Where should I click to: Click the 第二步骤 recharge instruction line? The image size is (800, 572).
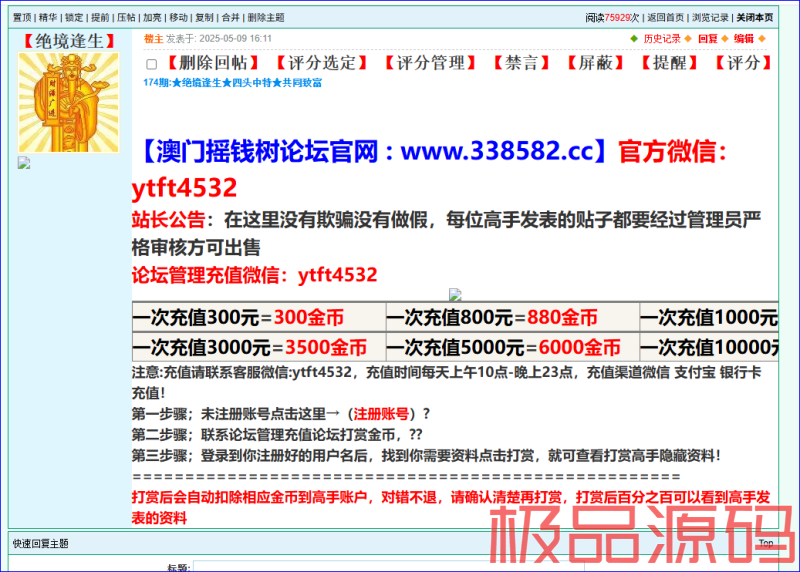[277, 435]
